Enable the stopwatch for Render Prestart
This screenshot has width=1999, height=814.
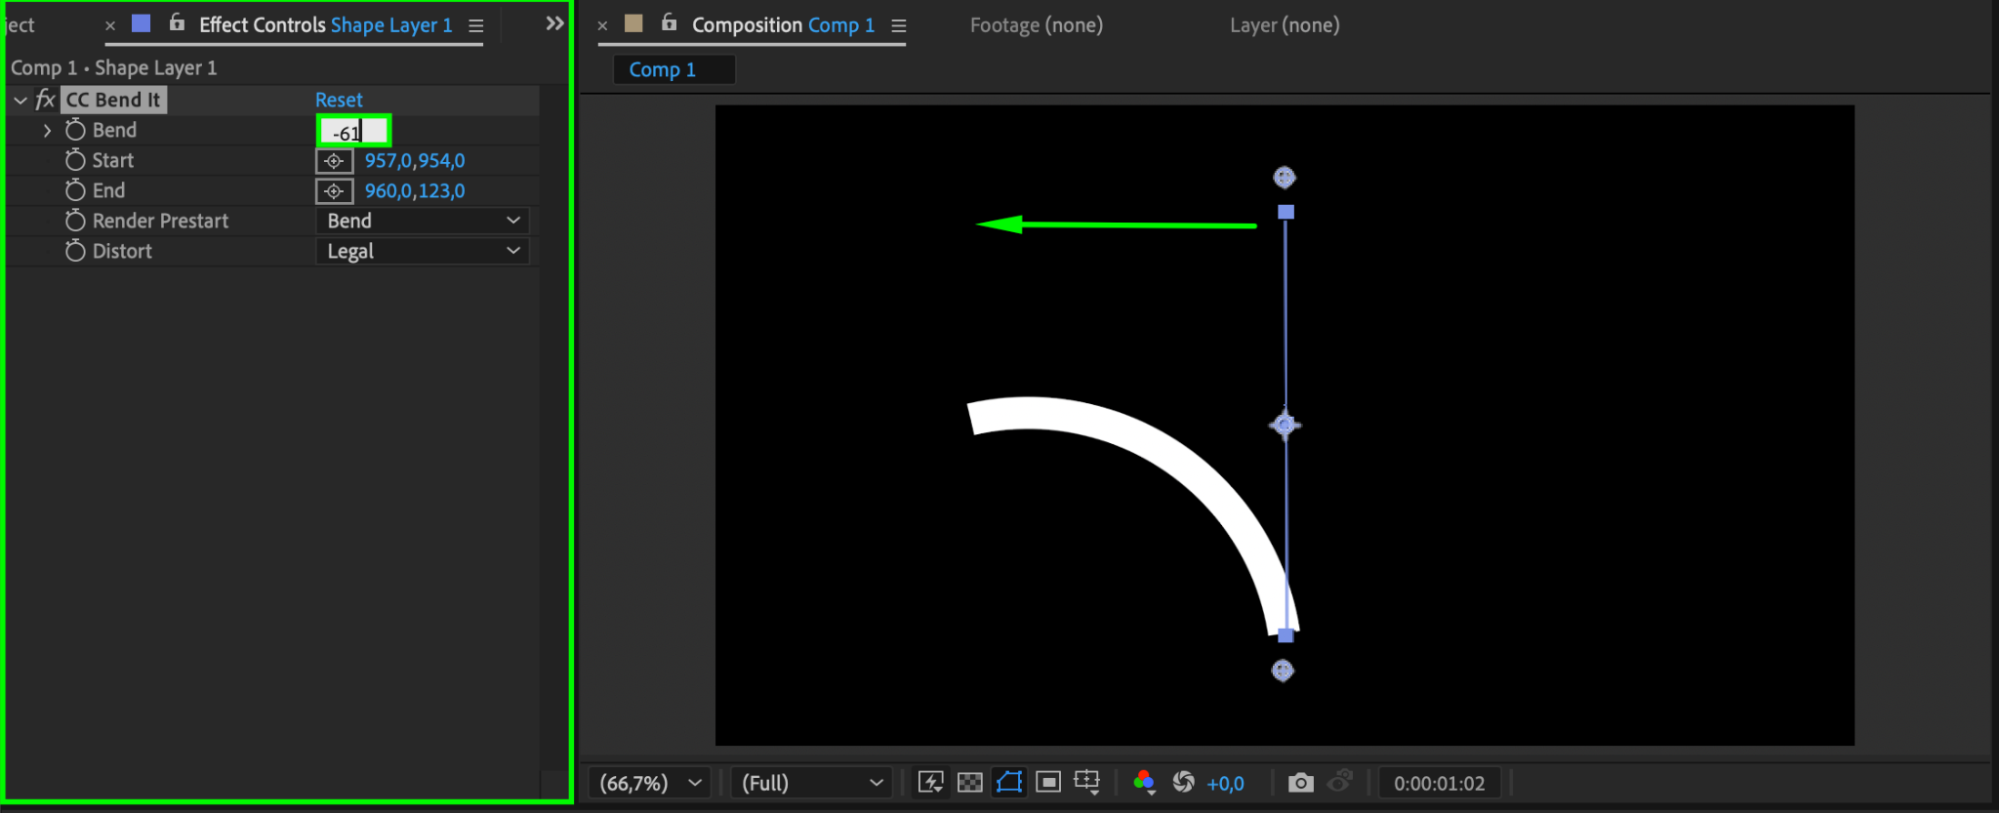75,221
